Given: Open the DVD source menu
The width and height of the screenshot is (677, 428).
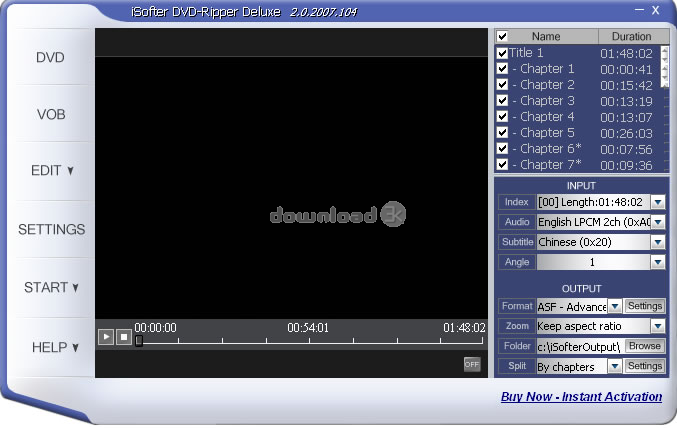Looking at the screenshot, I should (50, 57).
